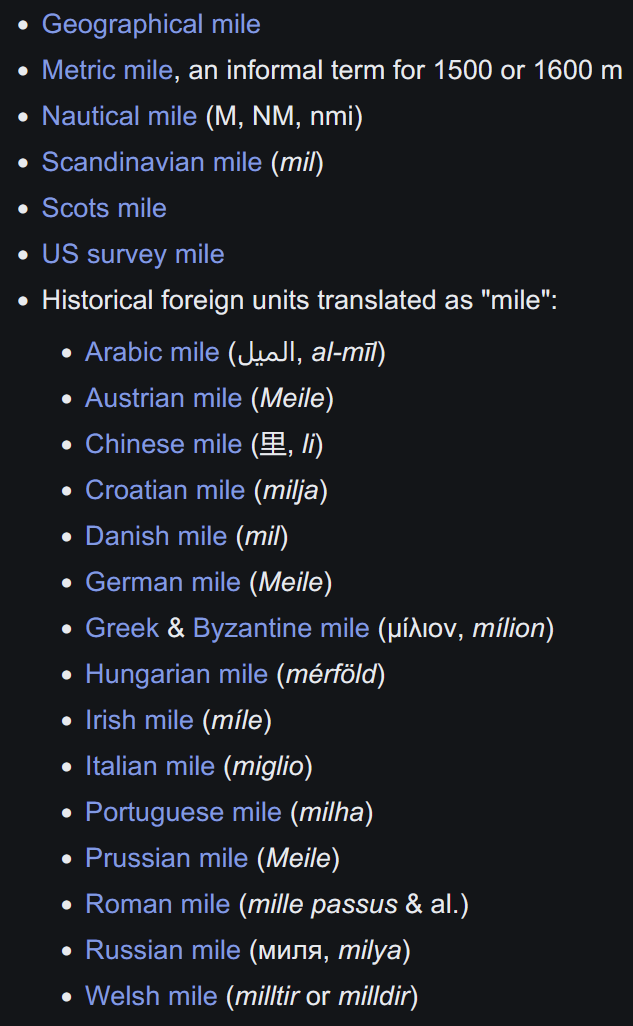Open the Italian mile link
The width and height of the screenshot is (633, 1026).
(150, 766)
